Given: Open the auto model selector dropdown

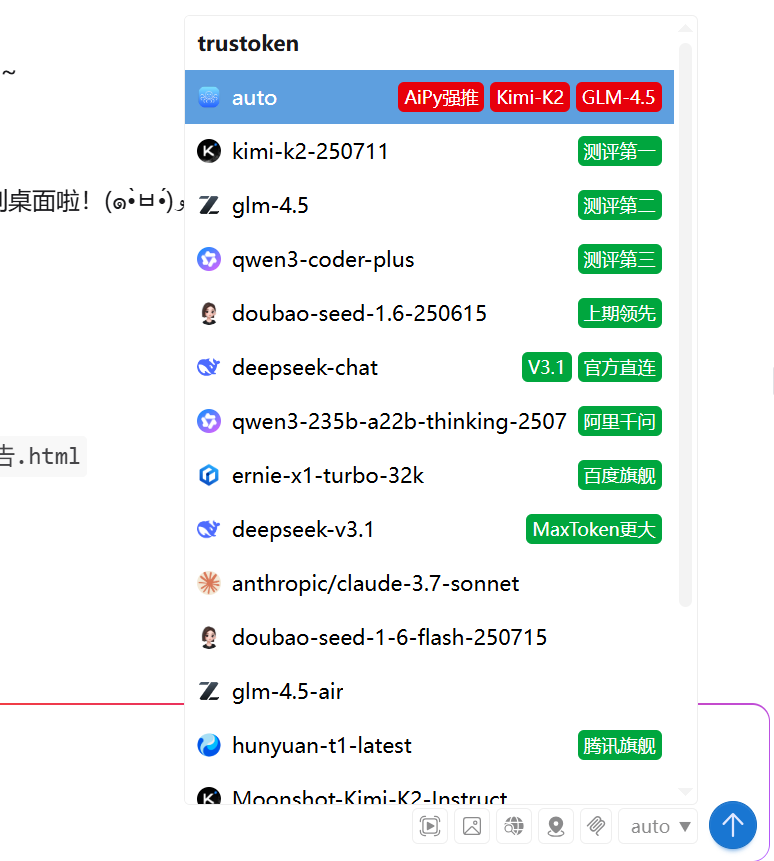Looking at the screenshot, I should click(658, 826).
